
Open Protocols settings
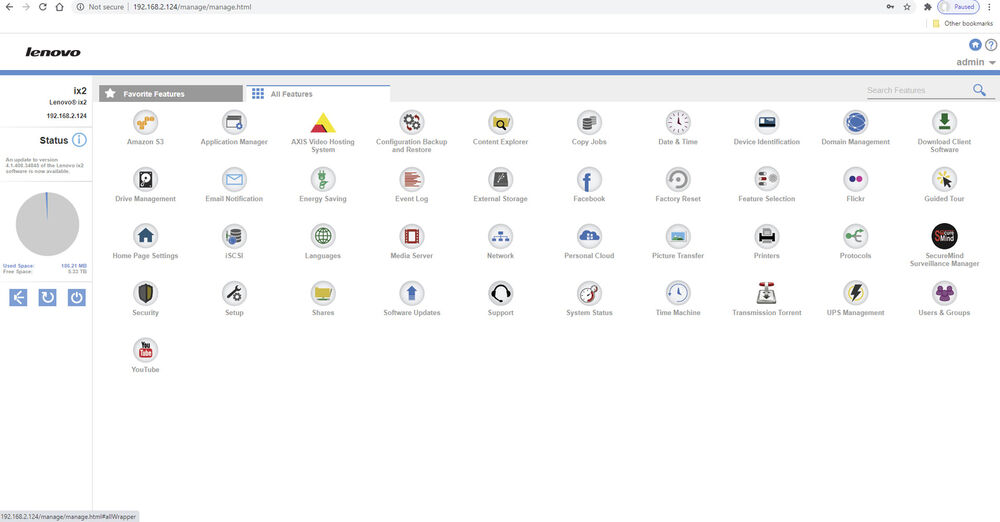[x=855, y=236]
